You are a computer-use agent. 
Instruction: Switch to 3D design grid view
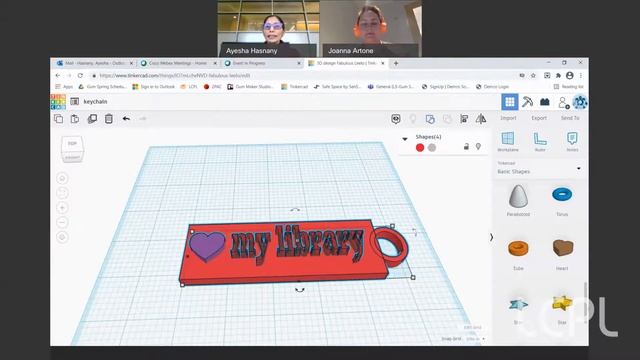510,102
